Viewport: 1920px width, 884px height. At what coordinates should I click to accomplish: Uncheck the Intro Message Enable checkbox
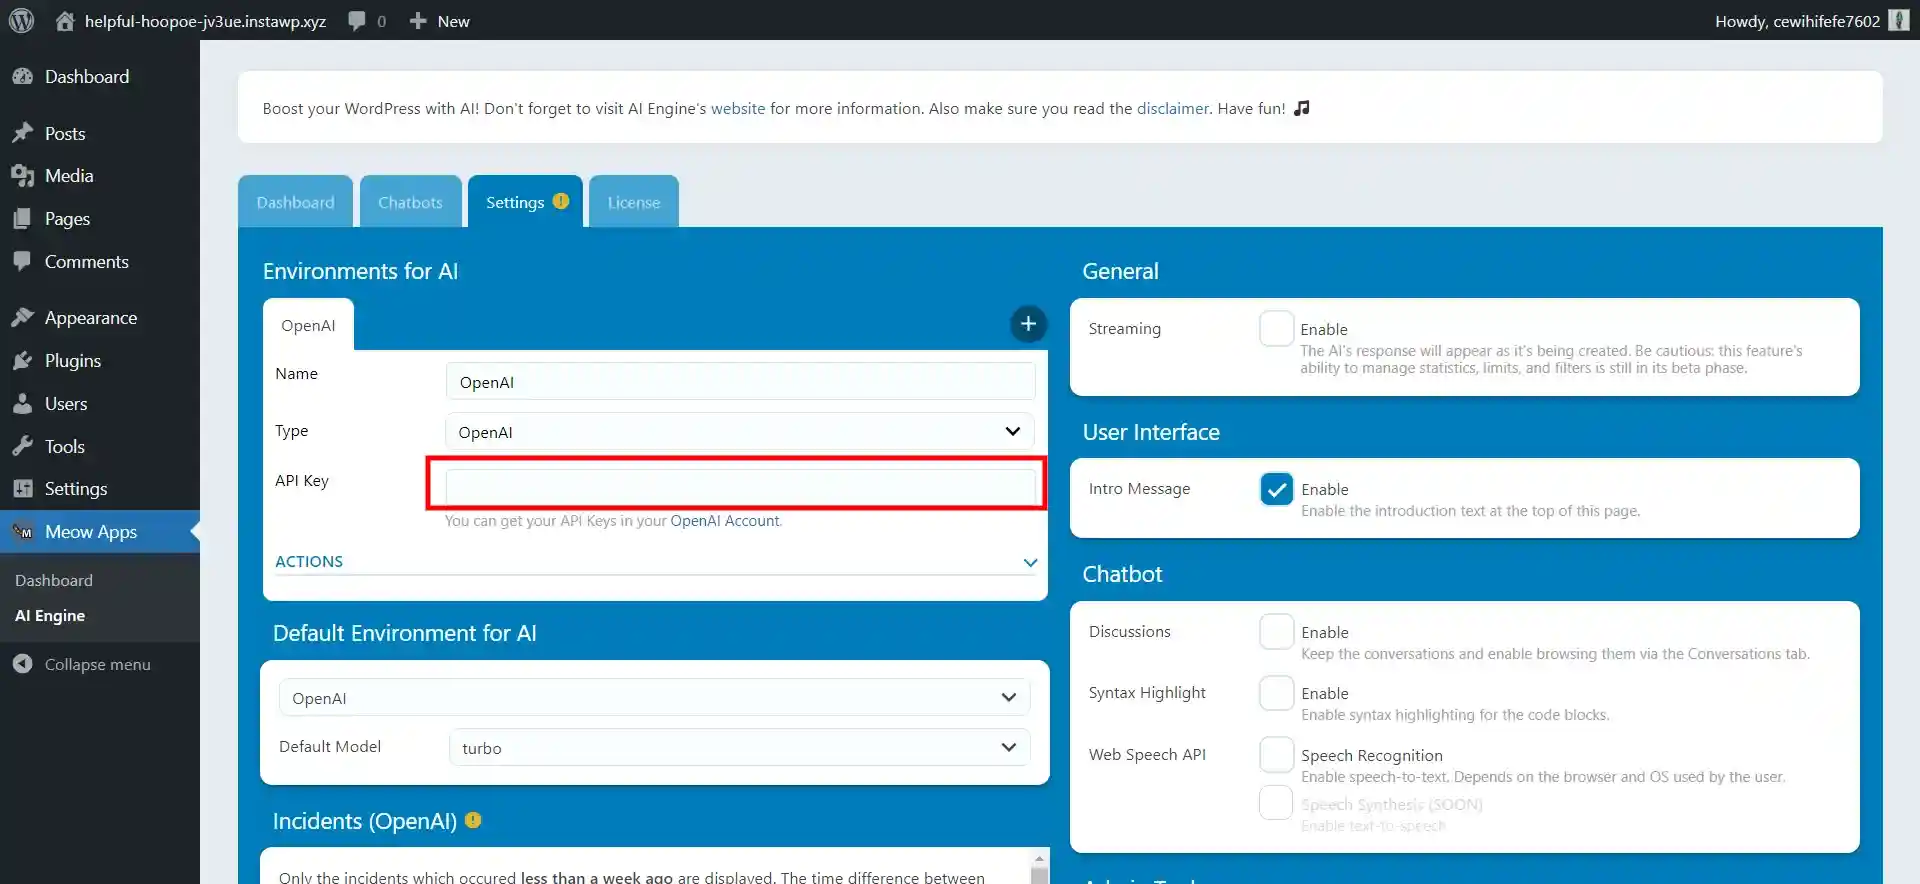point(1277,489)
